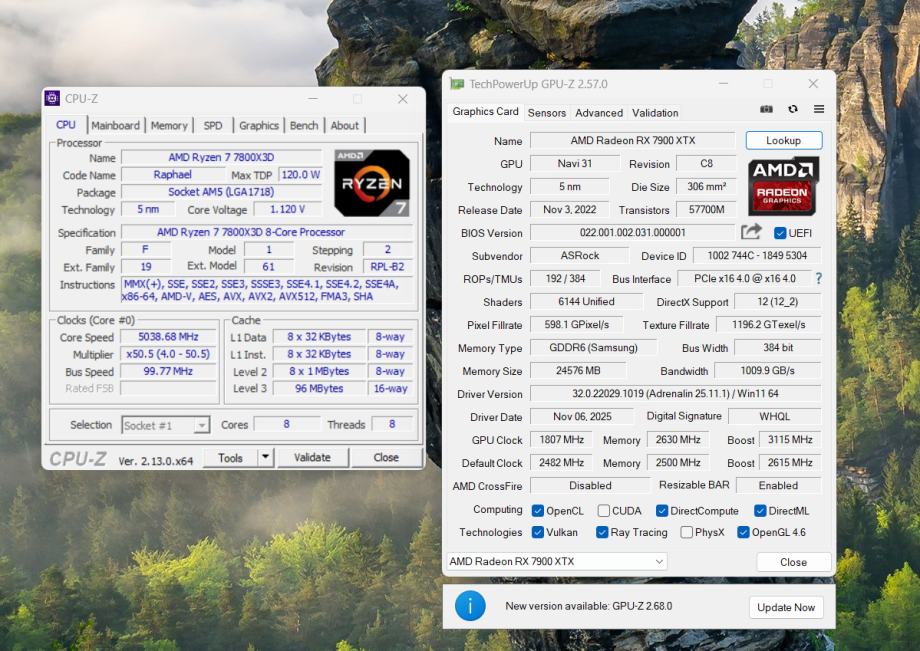Click the GPU-Z refresh icon
Viewport: 920px width, 651px height.
click(x=793, y=109)
